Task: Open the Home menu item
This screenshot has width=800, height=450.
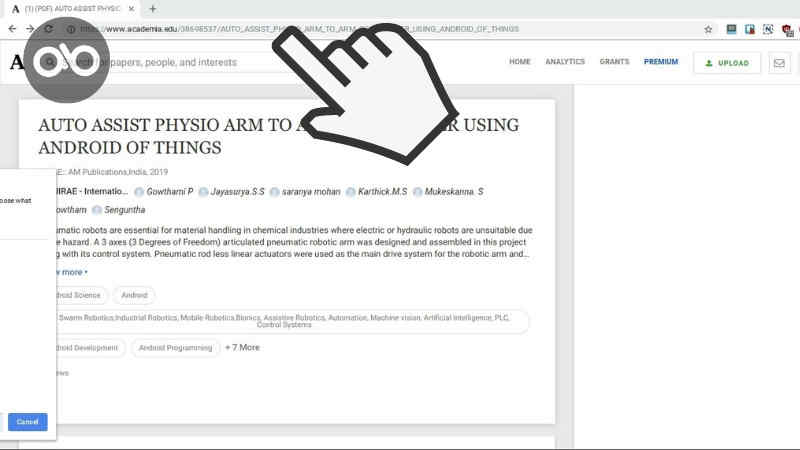Action: click(519, 62)
